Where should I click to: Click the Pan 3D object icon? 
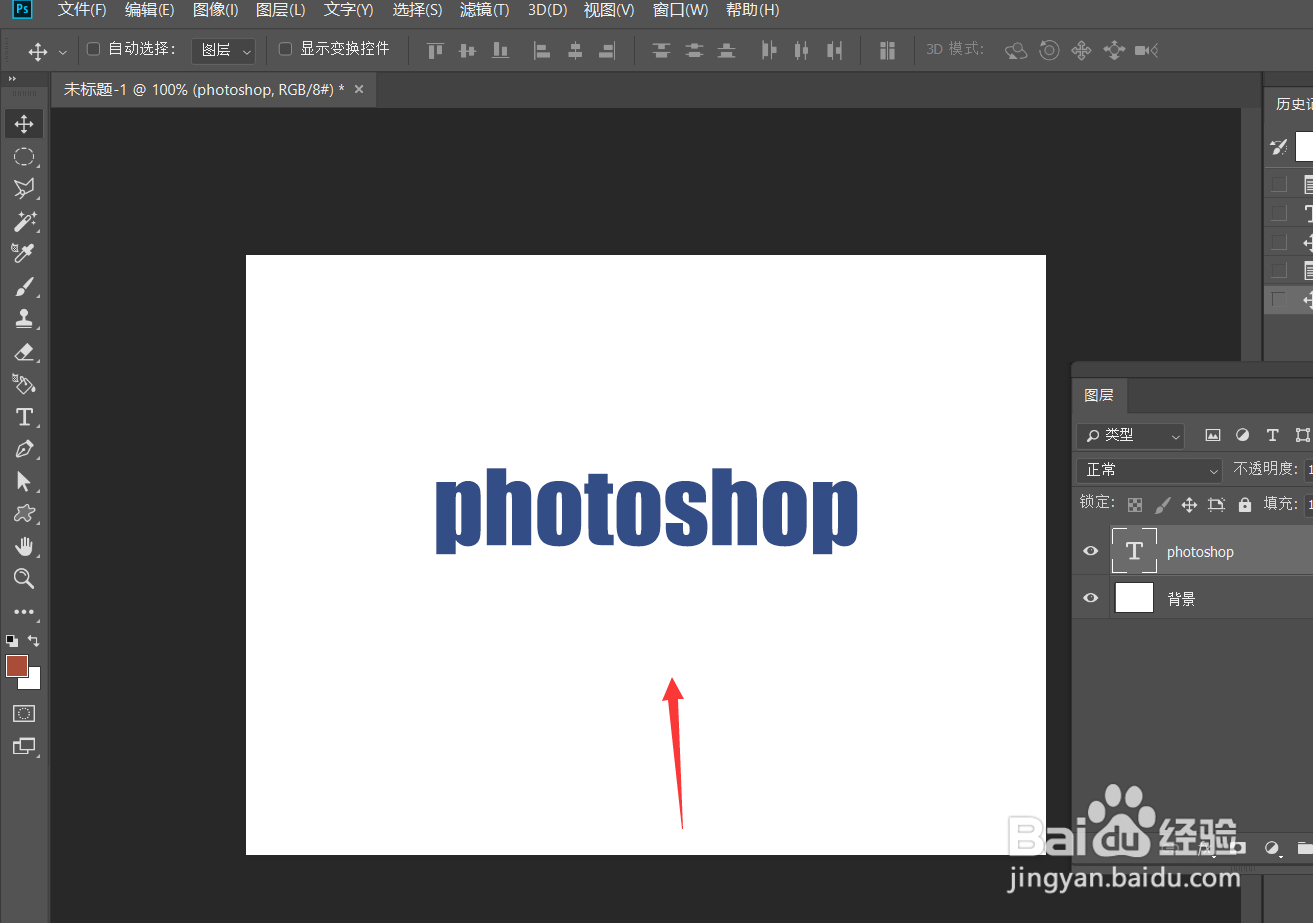[x=1081, y=50]
